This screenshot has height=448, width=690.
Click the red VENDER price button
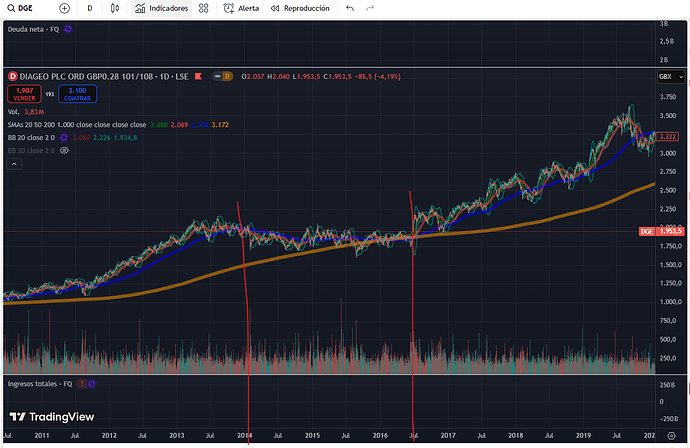coord(23,93)
